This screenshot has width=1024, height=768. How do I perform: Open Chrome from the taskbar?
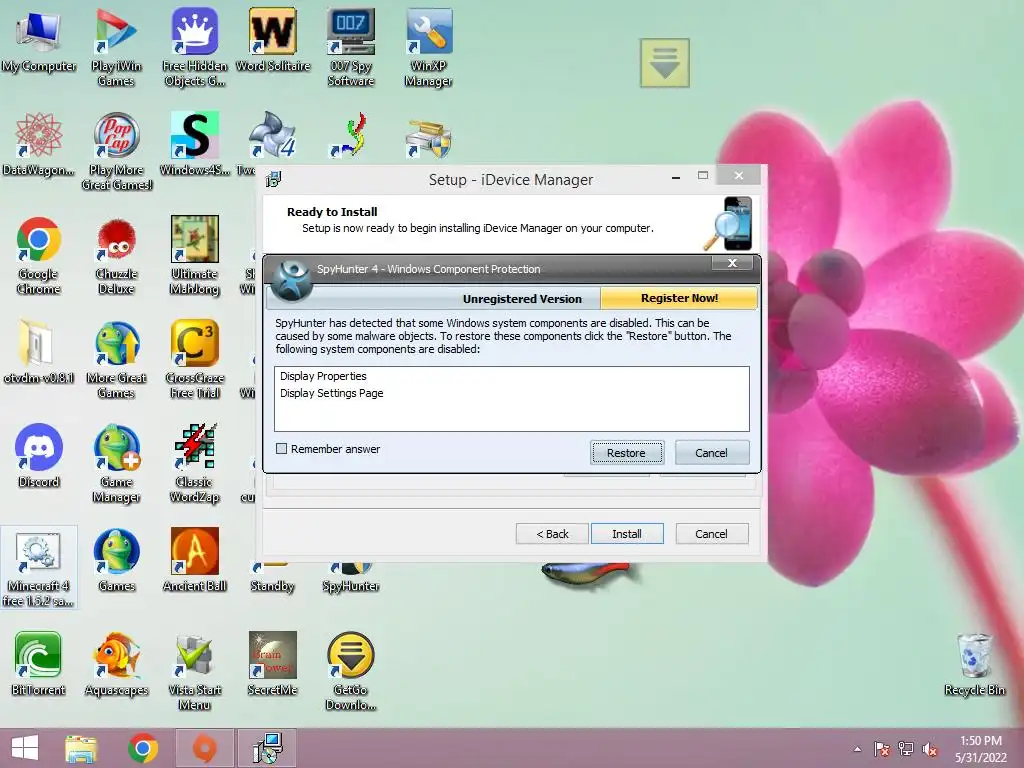(142, 748)
